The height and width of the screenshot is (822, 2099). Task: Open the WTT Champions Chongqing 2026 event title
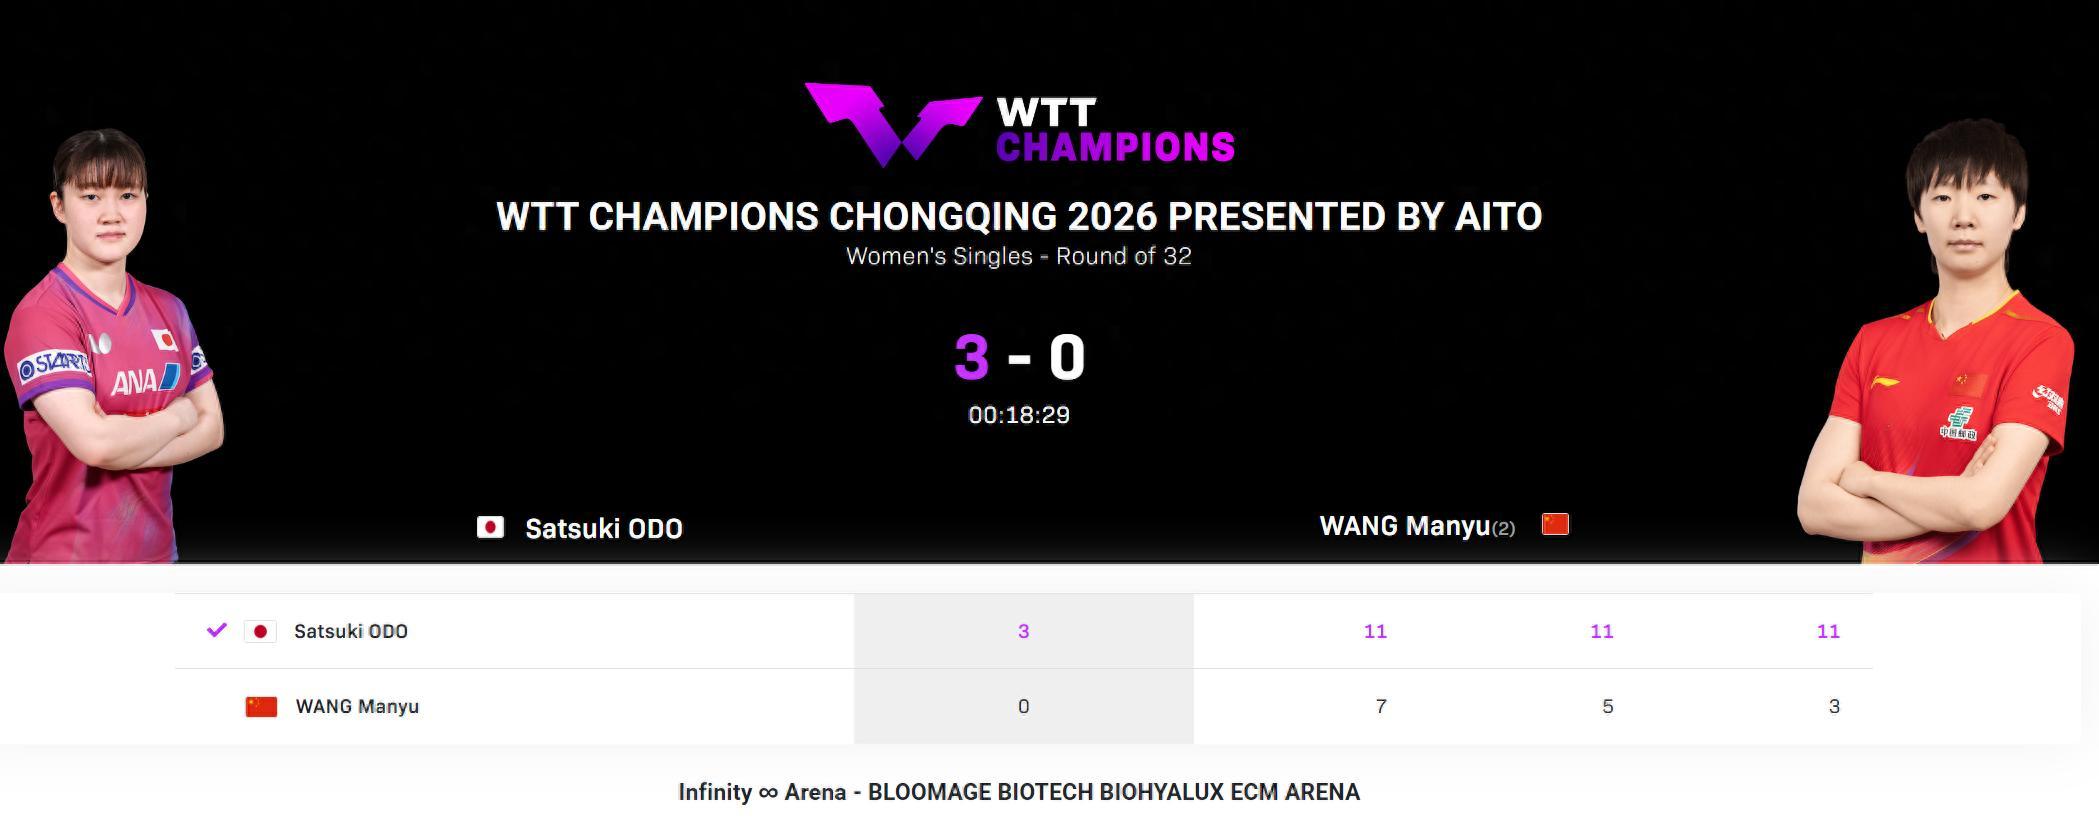[x=1019, y=217]
